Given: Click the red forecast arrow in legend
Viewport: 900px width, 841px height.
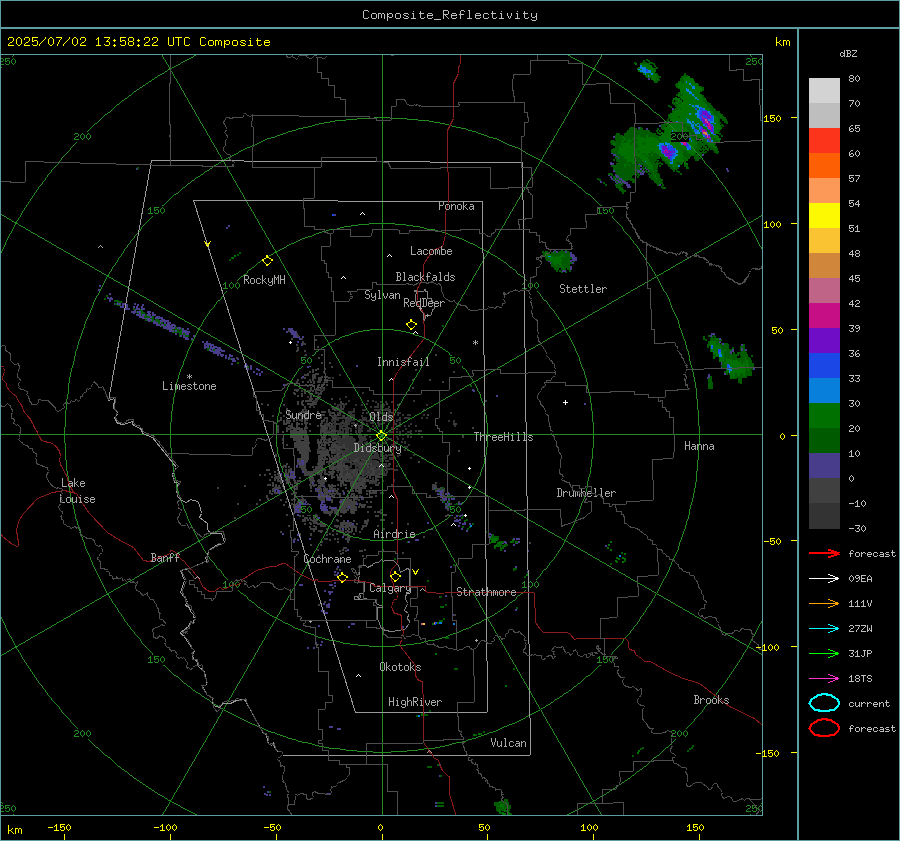Looking at the screenshot, I should 824,553.
